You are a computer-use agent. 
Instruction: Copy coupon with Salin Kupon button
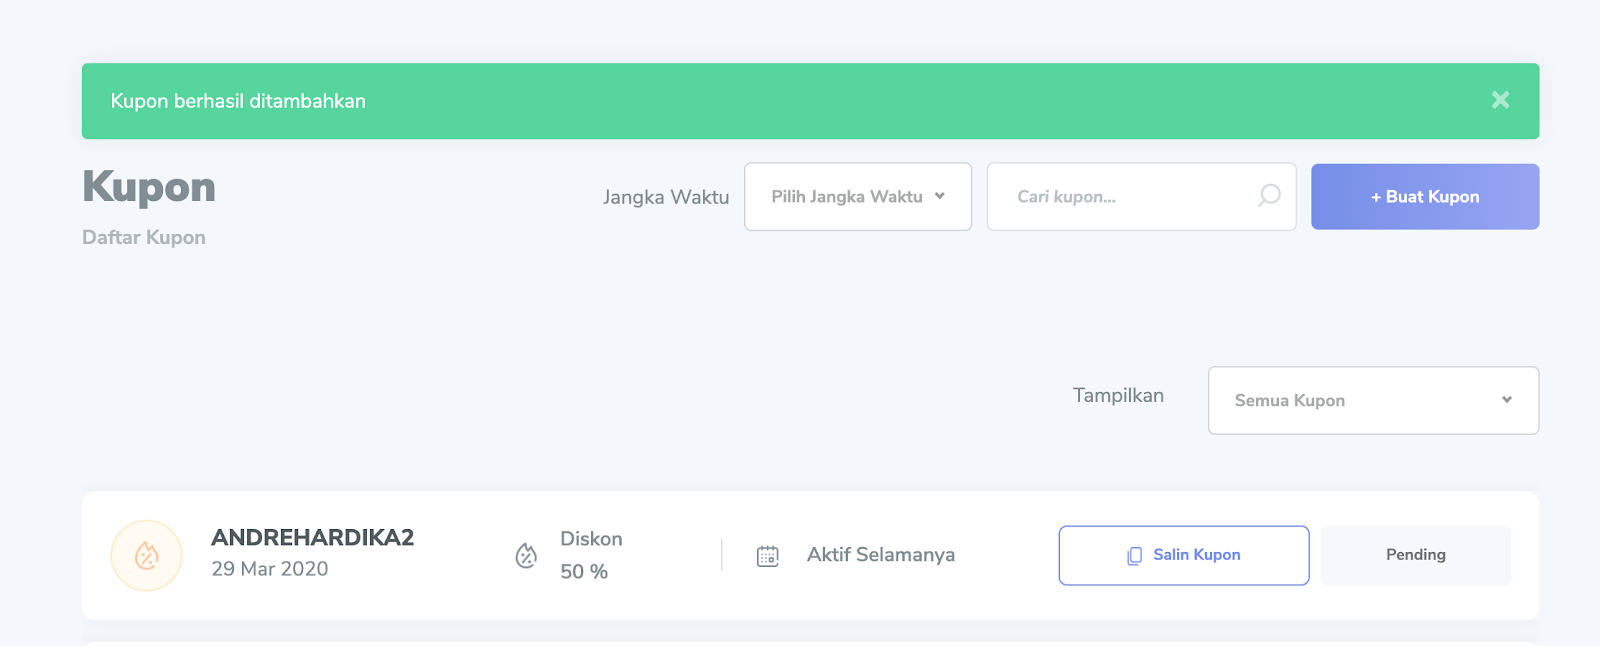(x=1184, y=555)
